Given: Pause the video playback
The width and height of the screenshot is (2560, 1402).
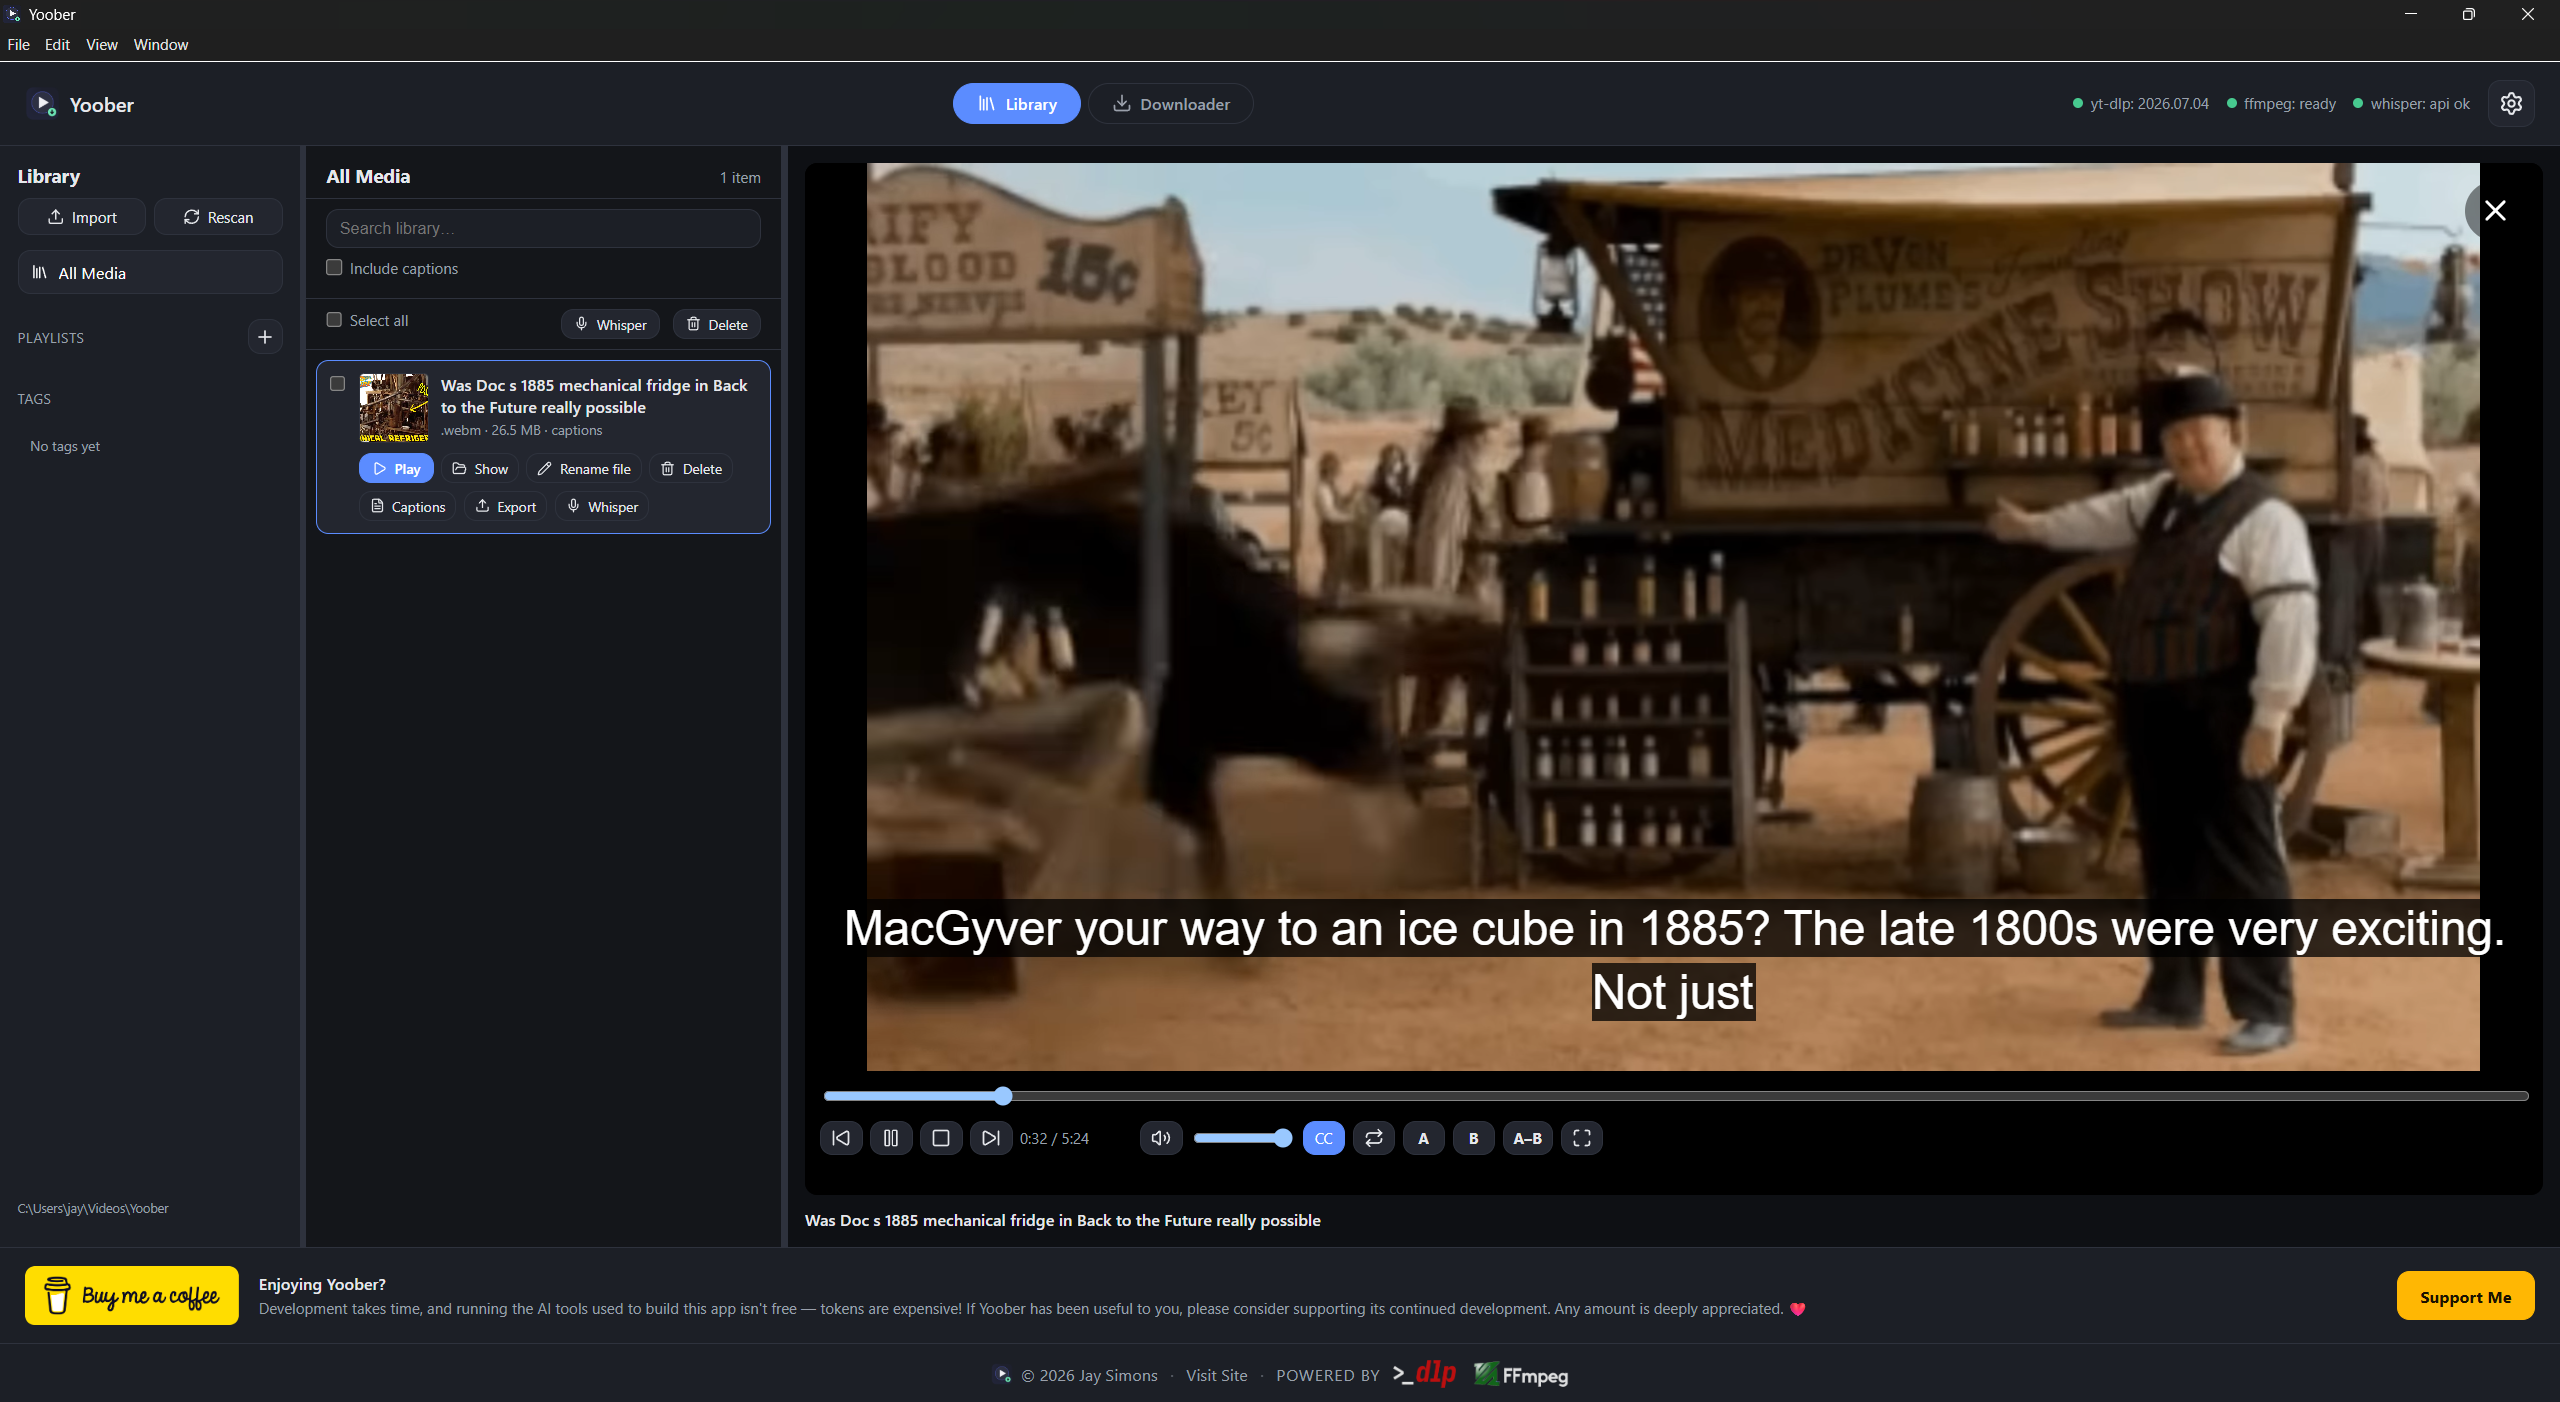Looking at the screenshot, I should click(x=891, y=1138).
